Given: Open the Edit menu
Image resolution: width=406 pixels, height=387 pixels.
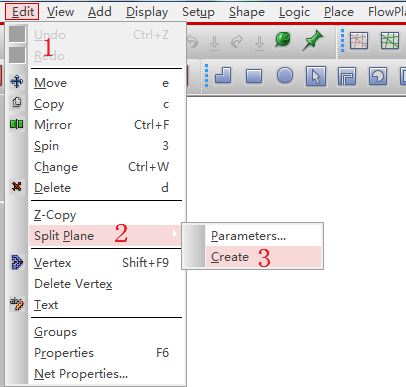Looking at the screenshot, I should (x=22, y=12).
